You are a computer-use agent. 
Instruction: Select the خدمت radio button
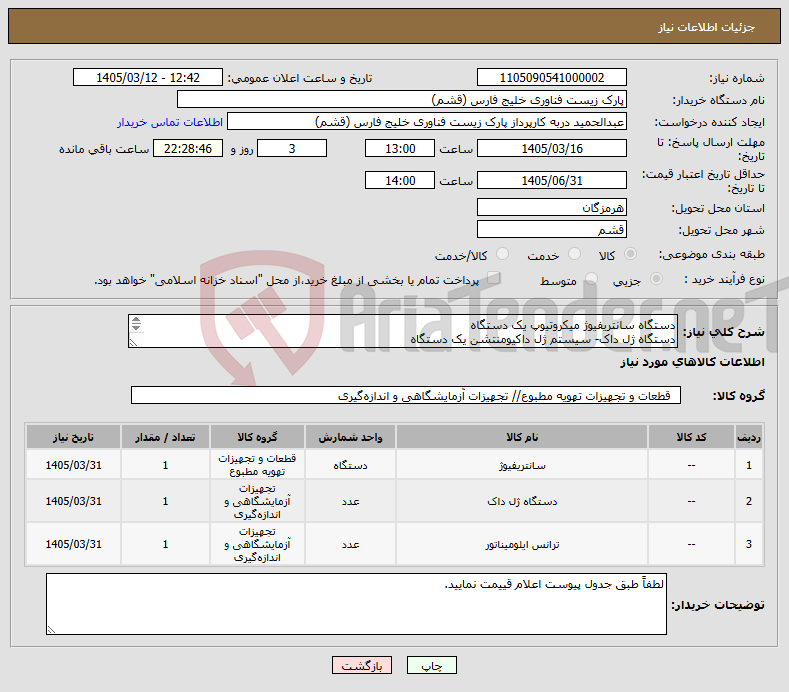click(574, 254)
